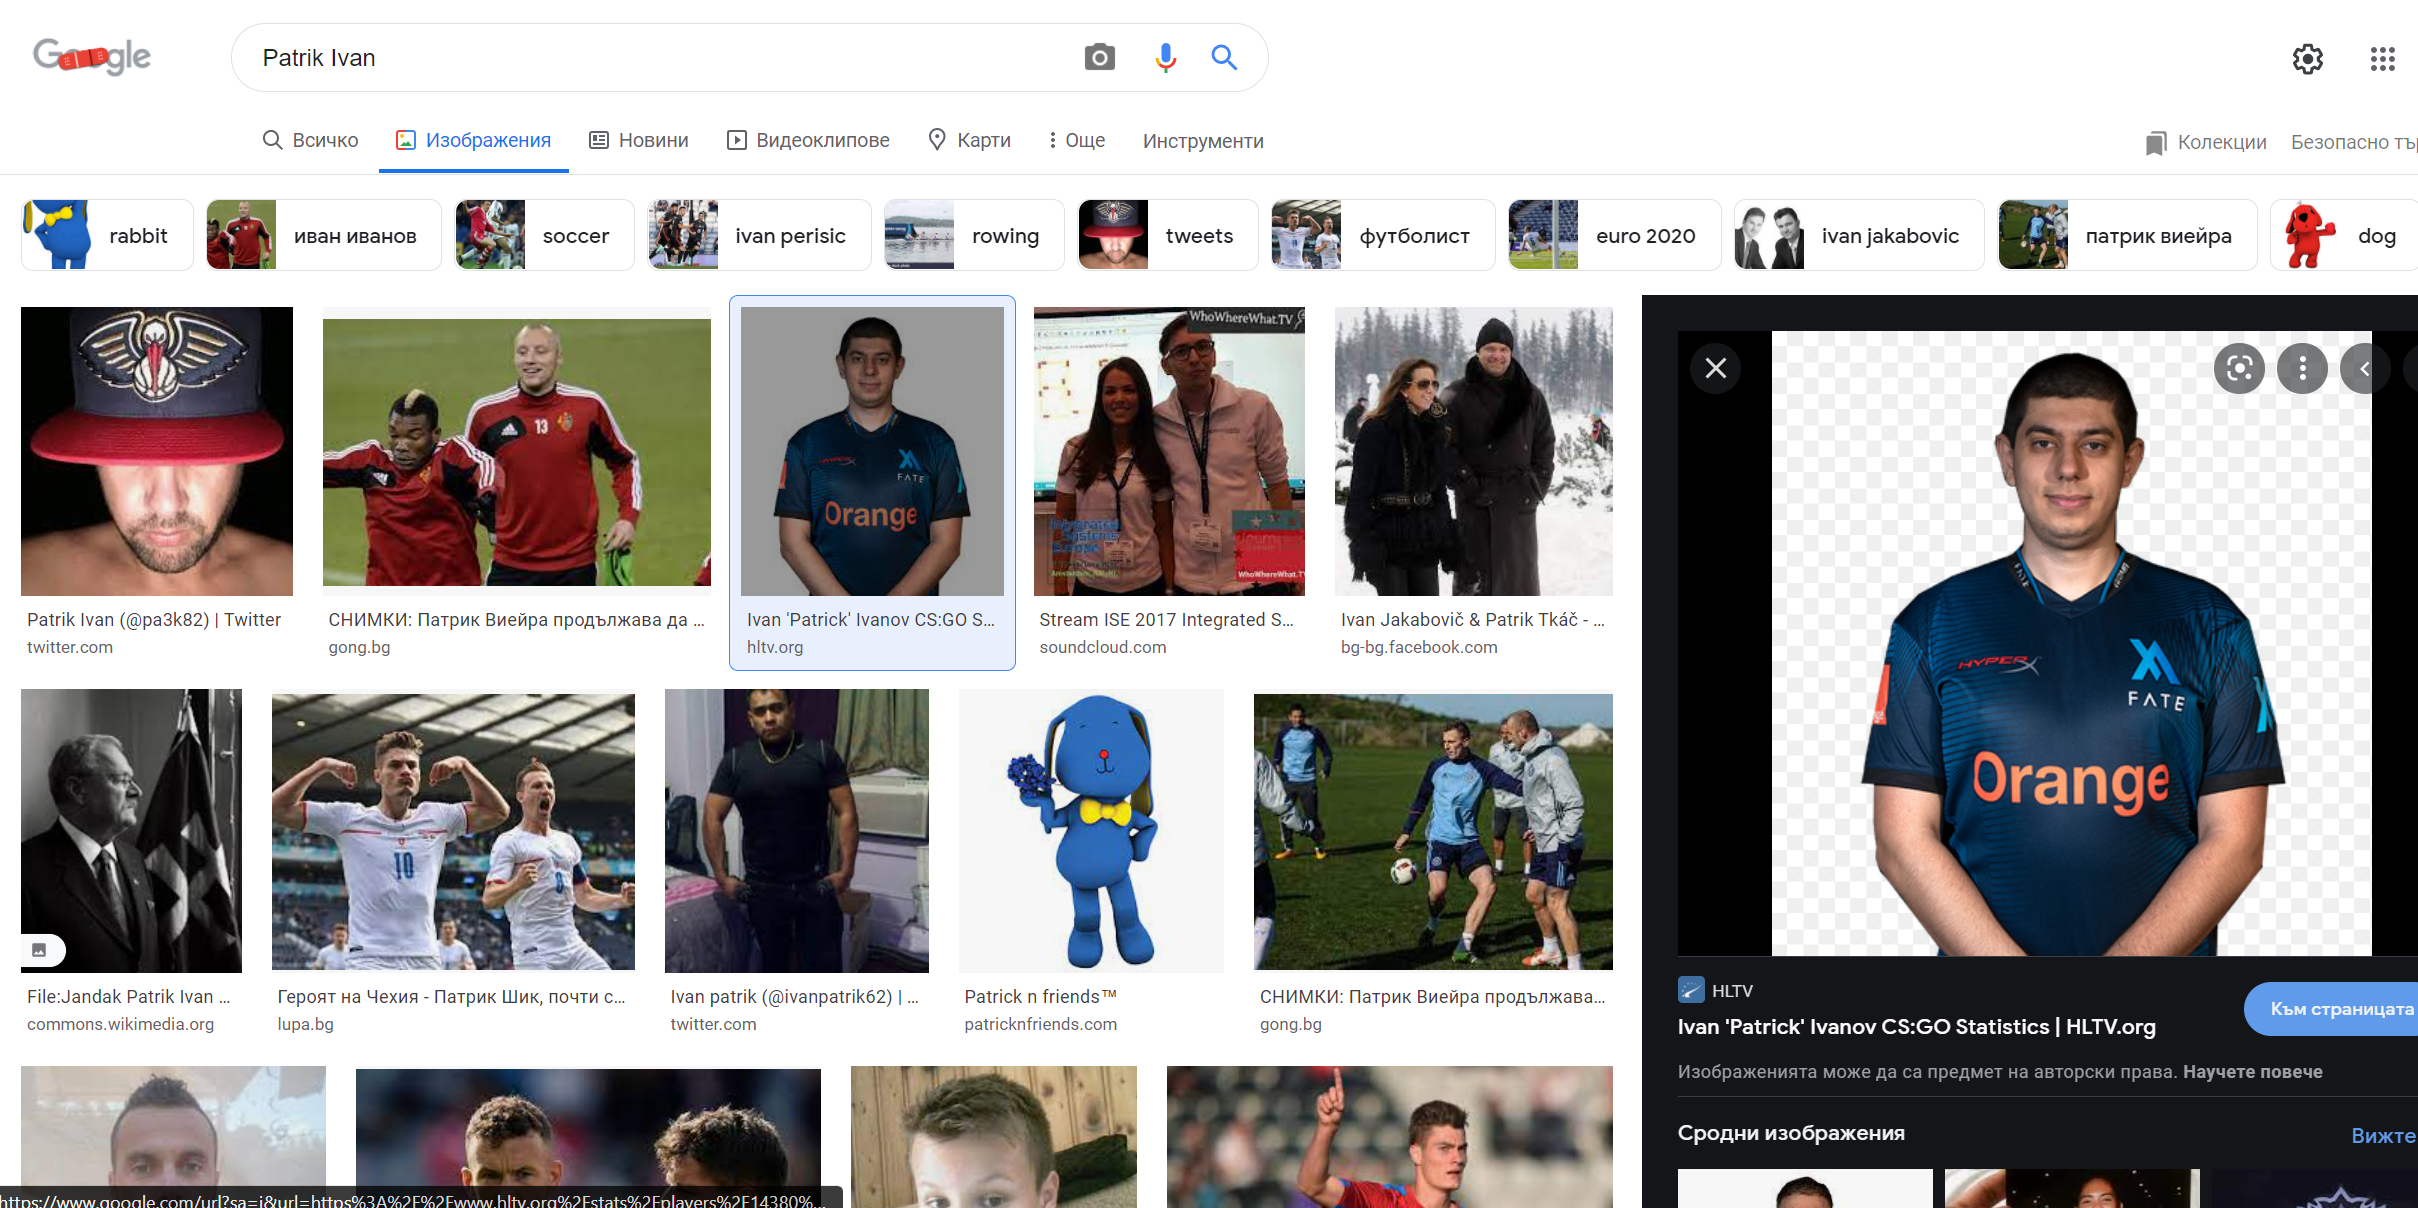The width and height of the screenshot is (2418, 1208).
Task: Select the ivan perisic filter chip
Action: (759, 235)
